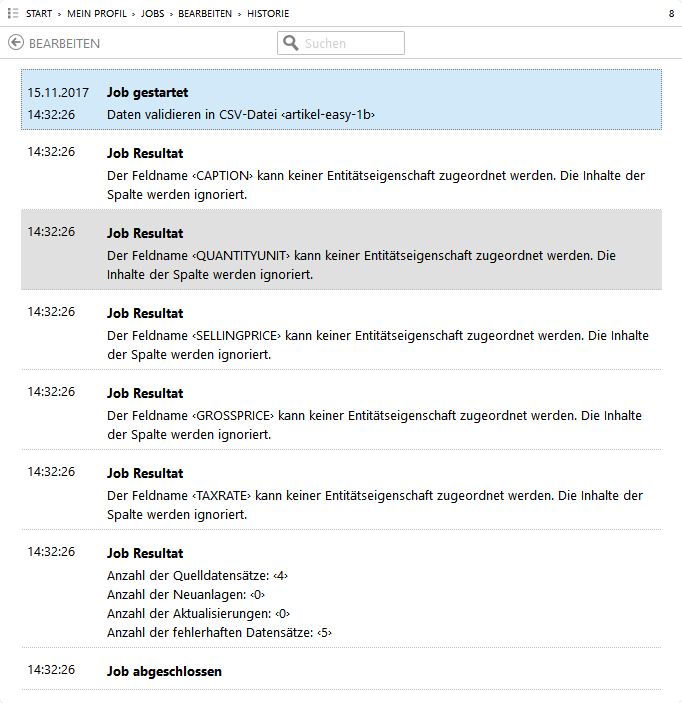
Task: Select the SELLINGPRICE result entry
Action: pyautogui.click(x=341, y=330)
